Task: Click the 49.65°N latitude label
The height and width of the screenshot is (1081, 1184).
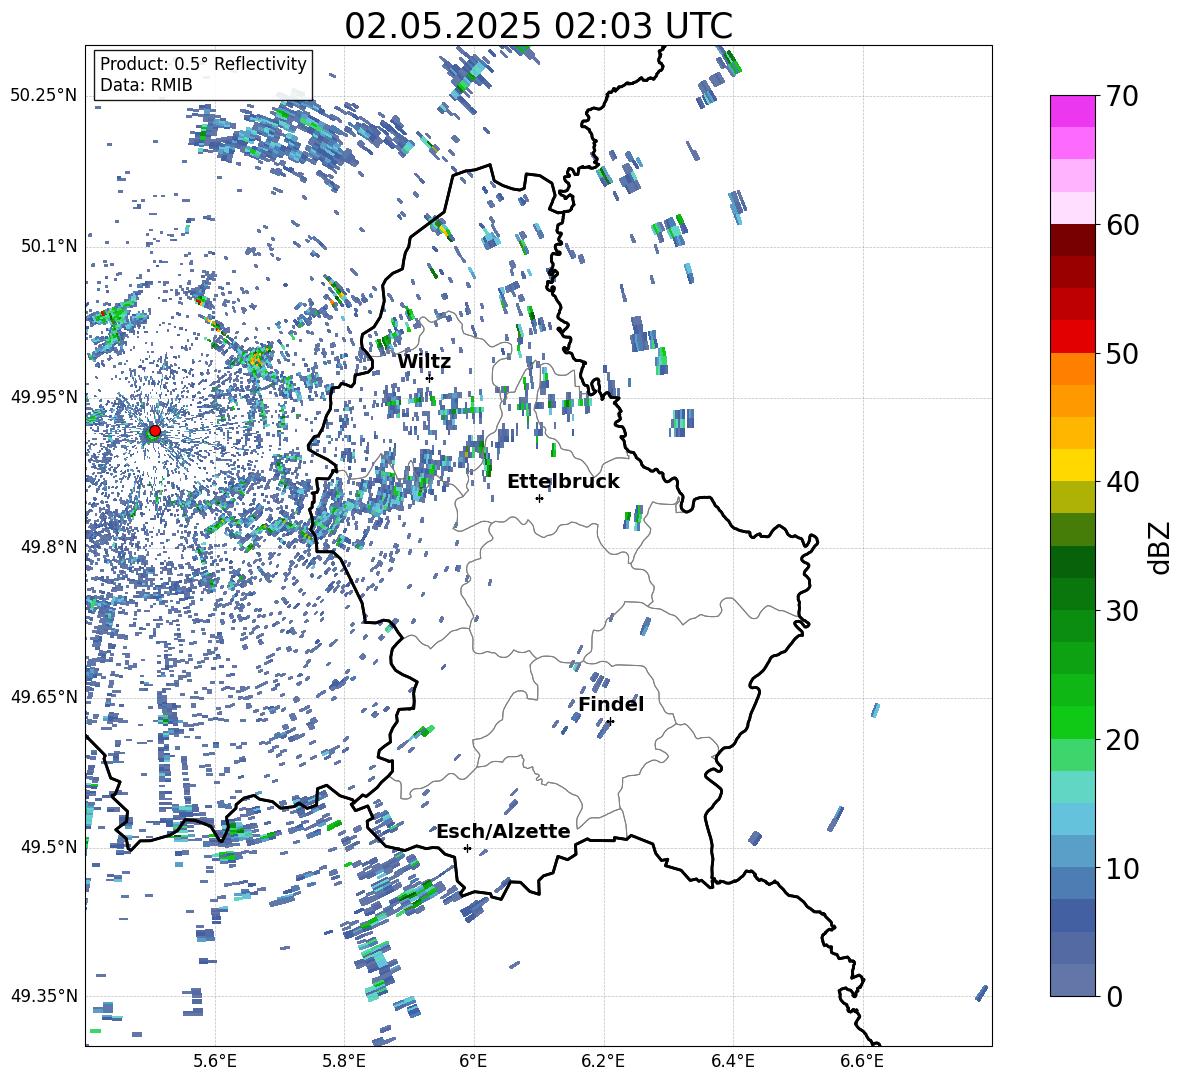Action: pos(44,696)
